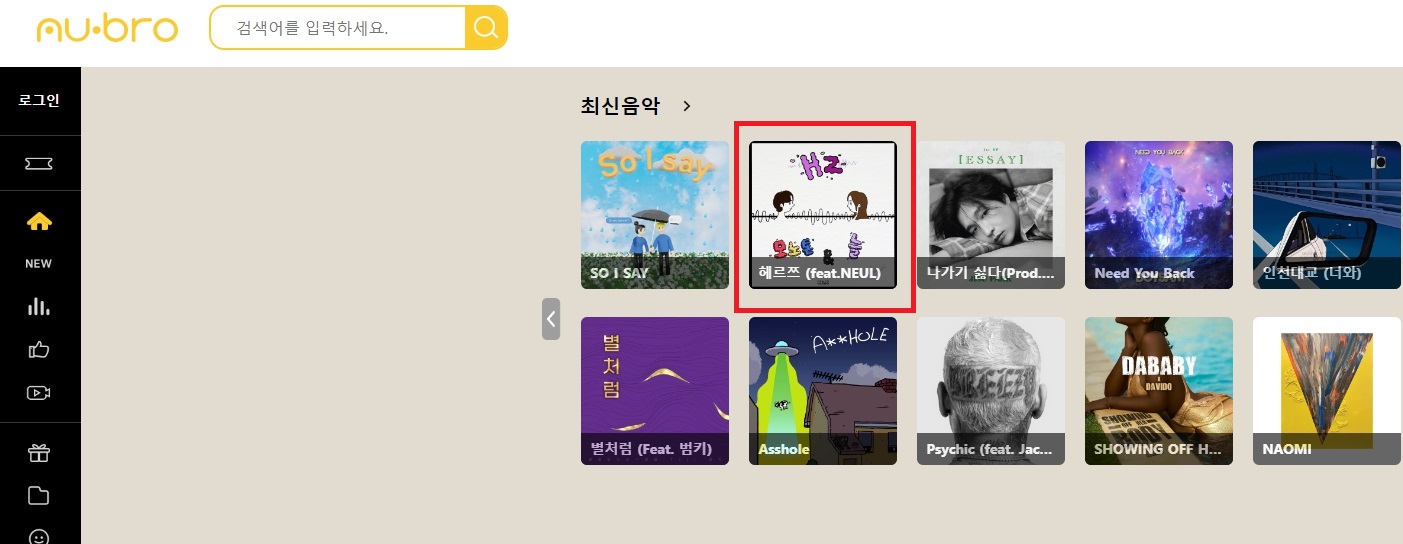
Task: Open the SO I SAY album cover
Action: point(655,215)
